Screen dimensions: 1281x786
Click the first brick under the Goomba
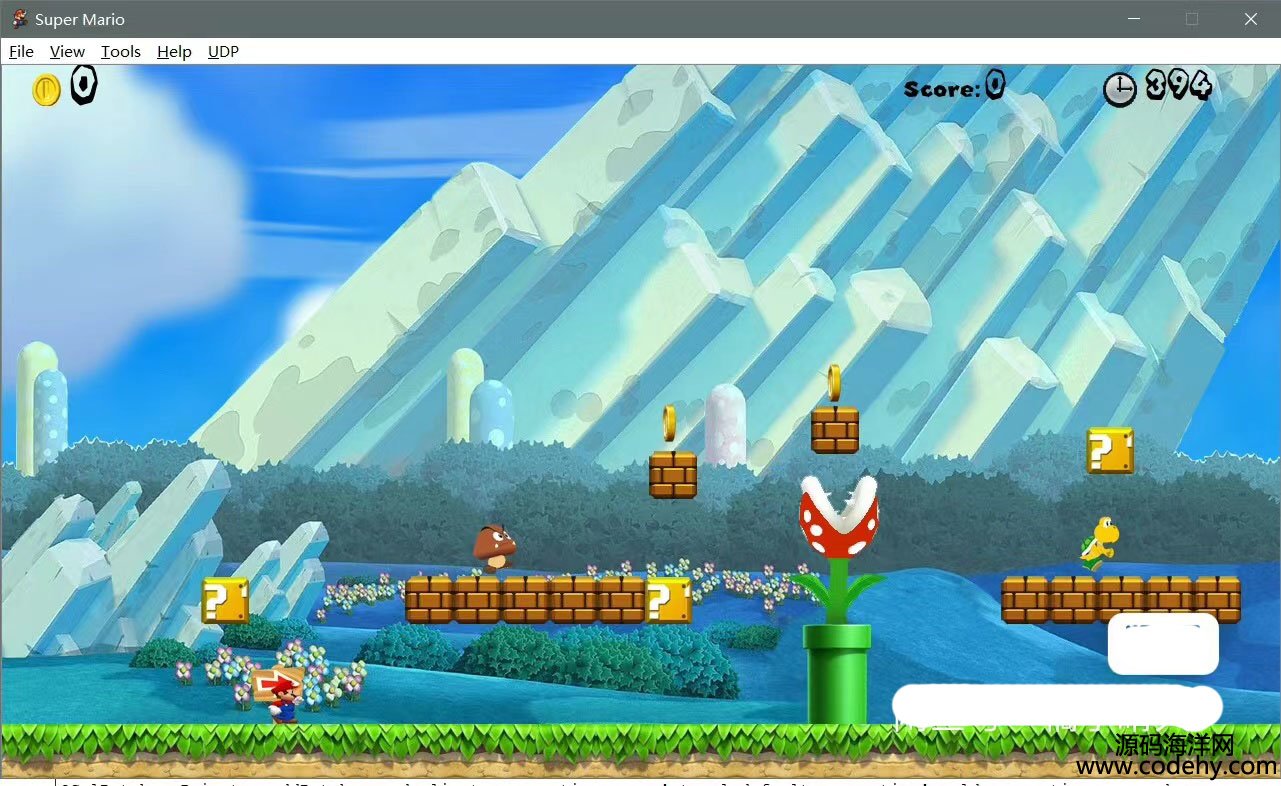429,600
